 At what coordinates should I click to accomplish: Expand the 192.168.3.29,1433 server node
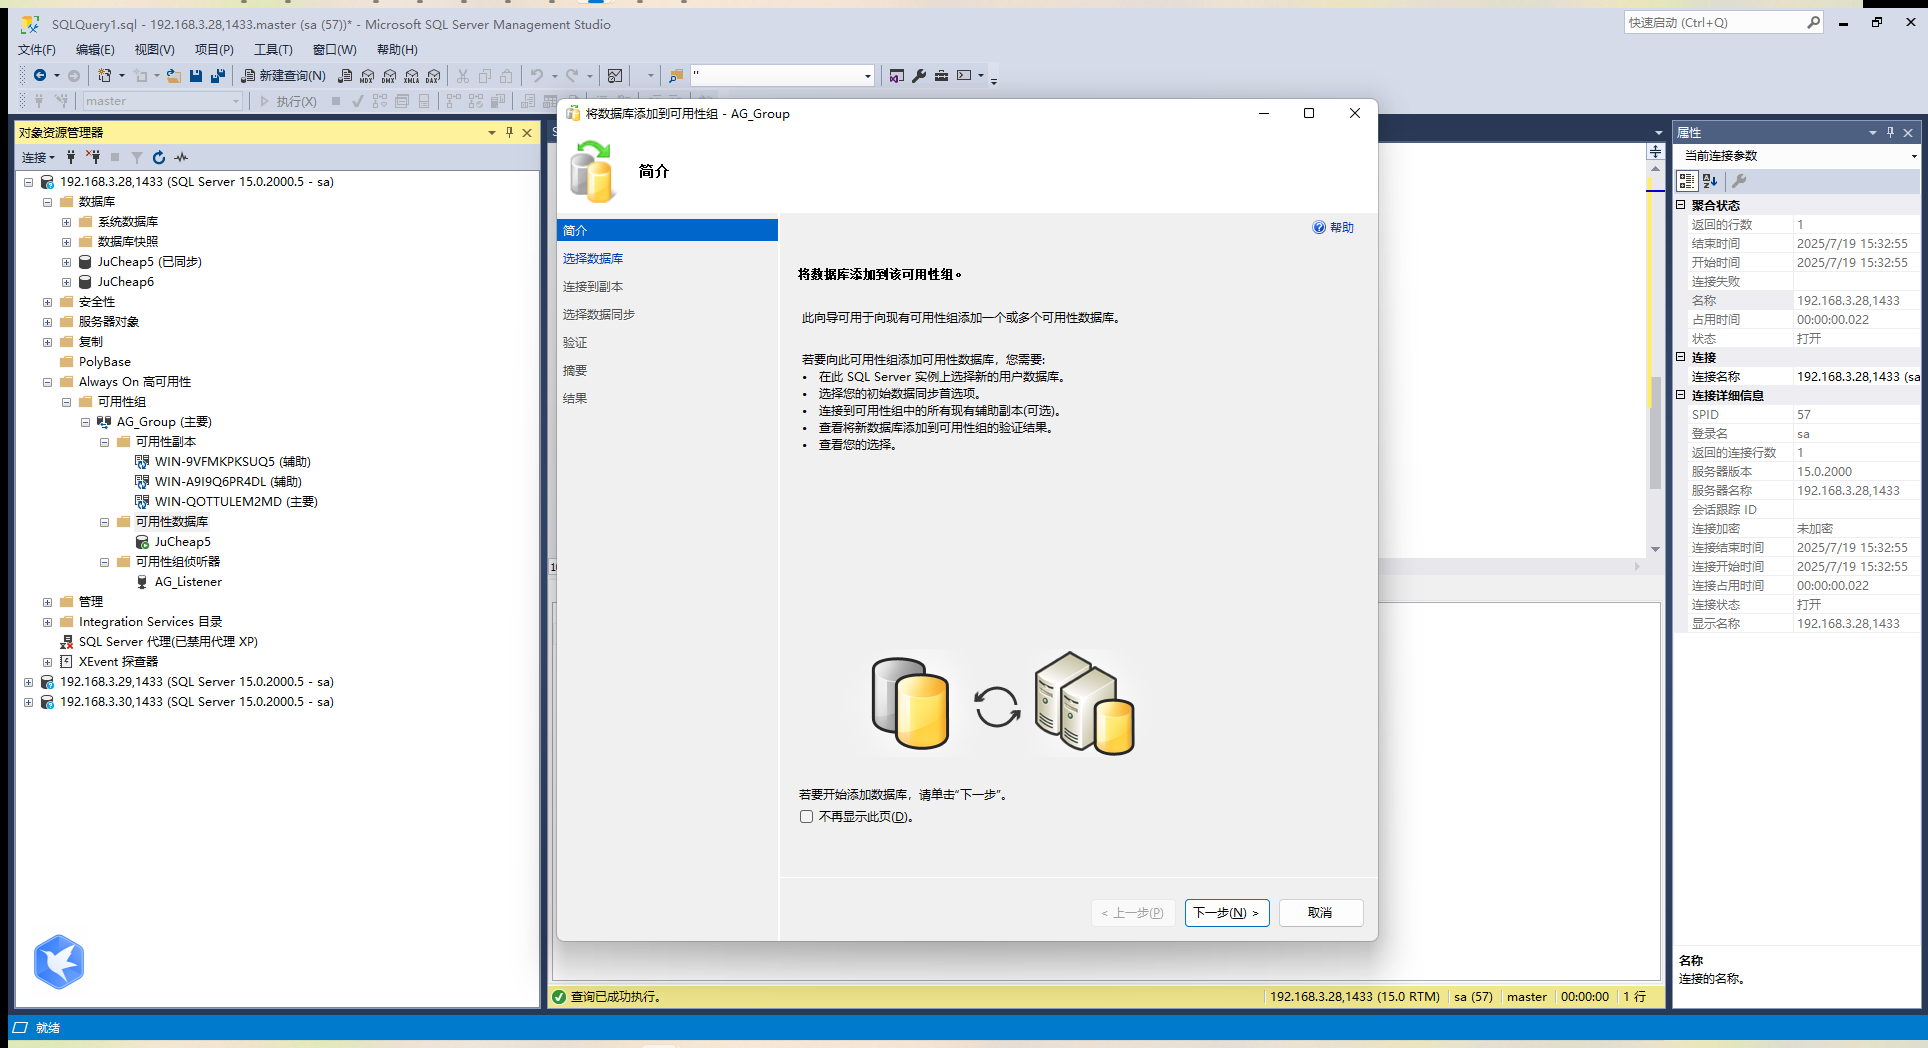click(28, 682)
